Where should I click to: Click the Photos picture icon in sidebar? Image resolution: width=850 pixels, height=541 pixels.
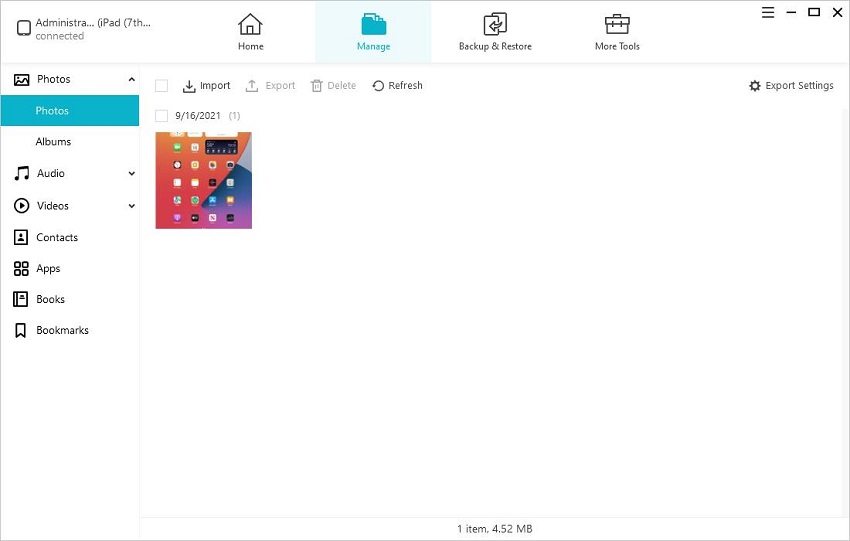pos(22,80)
